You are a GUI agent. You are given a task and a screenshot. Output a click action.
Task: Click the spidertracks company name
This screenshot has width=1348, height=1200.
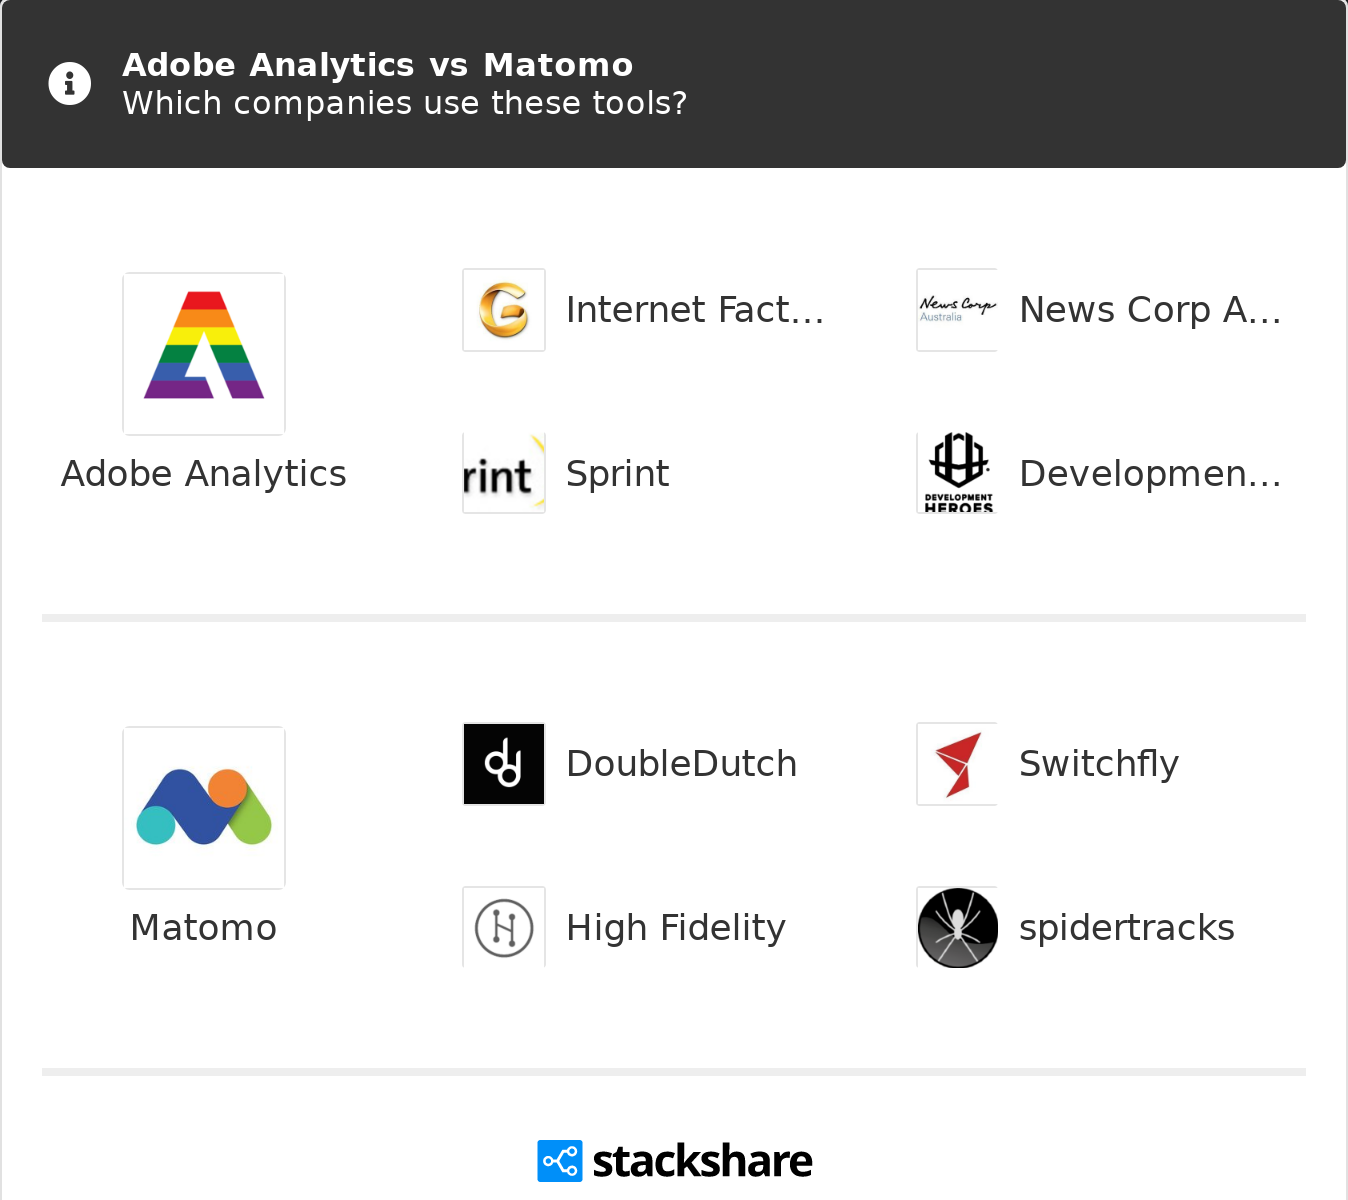1127,928
